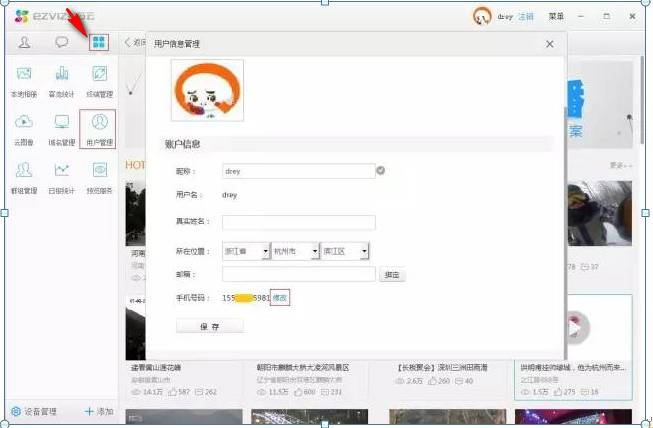Open the 域名管理 domain management icon
This screenshot has width=653, height=428.
pos(62,124)
